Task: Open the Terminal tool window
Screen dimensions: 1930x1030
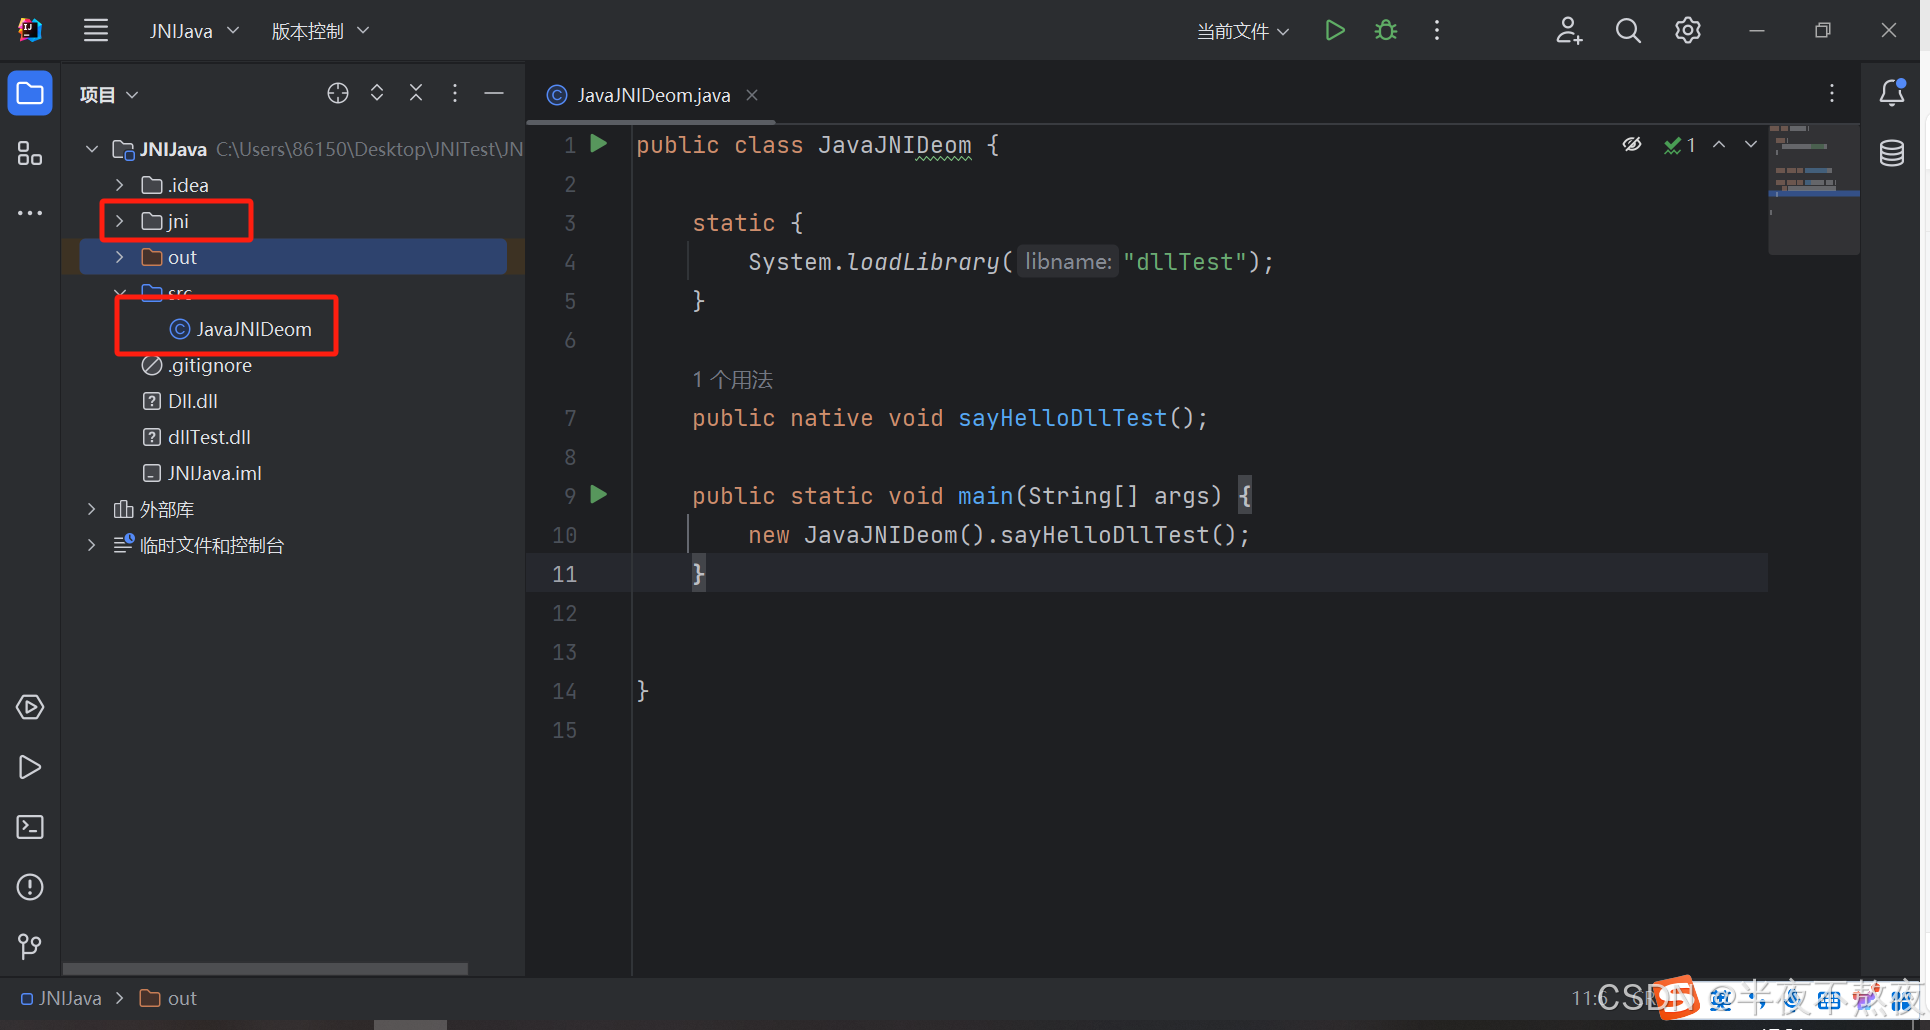Action: 30,826
